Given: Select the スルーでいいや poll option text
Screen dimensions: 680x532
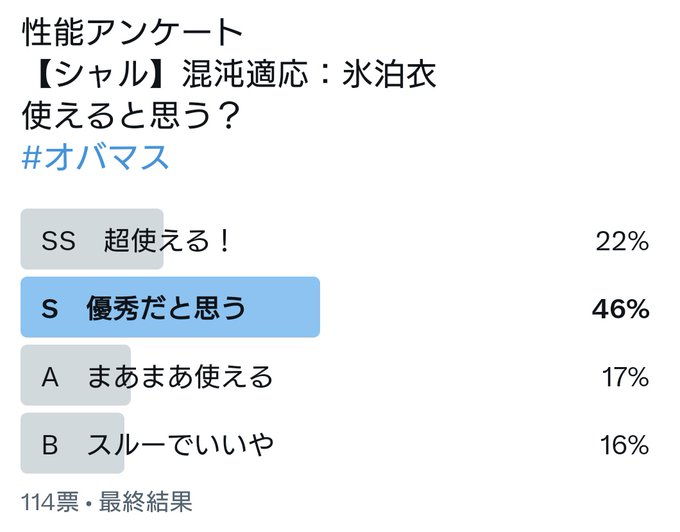Looking at the screenshot, I should point(180,444).
